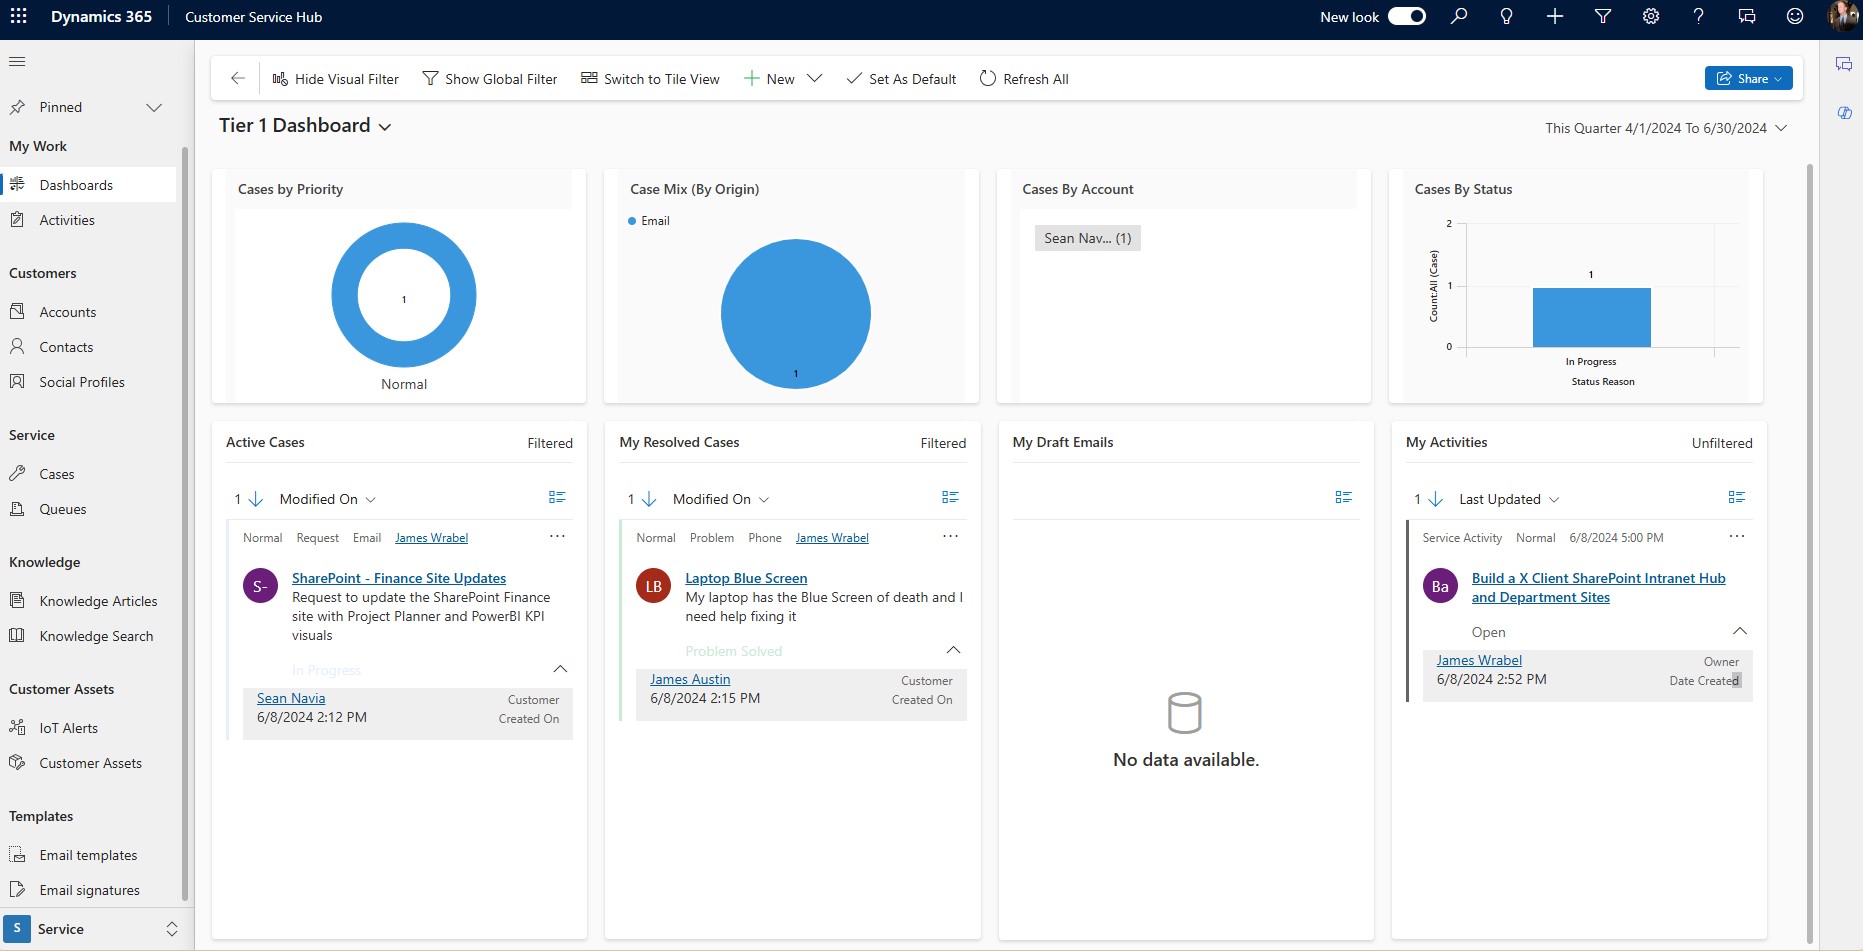Viewport: 1863px width, 951px height.
Task: Open IoT Alerts in the sidebar
Action: [88, 728]
